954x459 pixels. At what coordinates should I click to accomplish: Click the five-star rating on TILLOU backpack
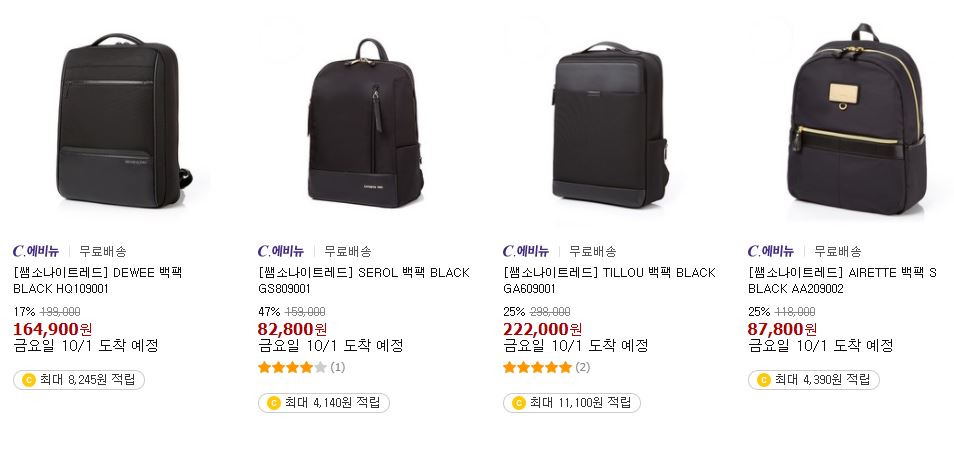(x=538, y=367)
